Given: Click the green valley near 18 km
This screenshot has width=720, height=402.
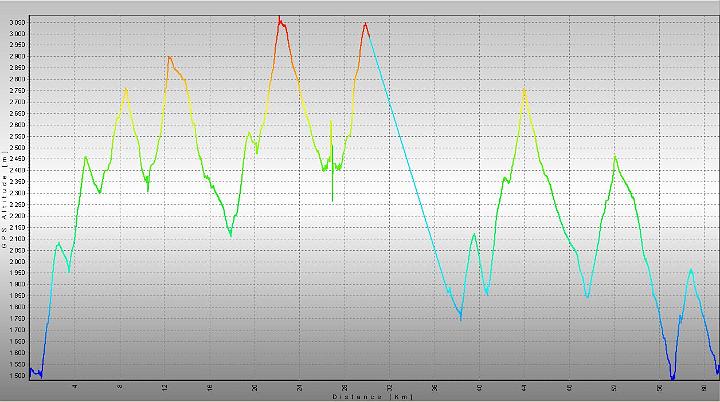Looking at the screenshot, I should (231, 235).
